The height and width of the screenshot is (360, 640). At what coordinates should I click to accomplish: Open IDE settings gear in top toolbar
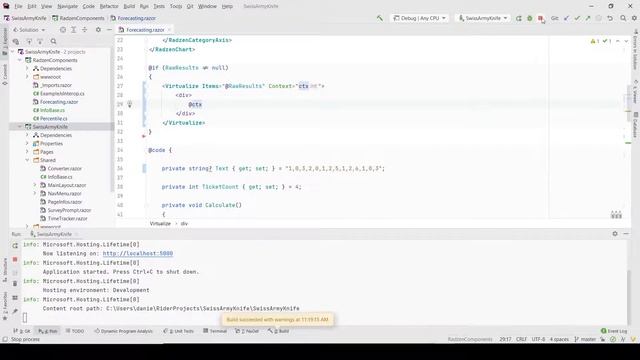(634, 18)
